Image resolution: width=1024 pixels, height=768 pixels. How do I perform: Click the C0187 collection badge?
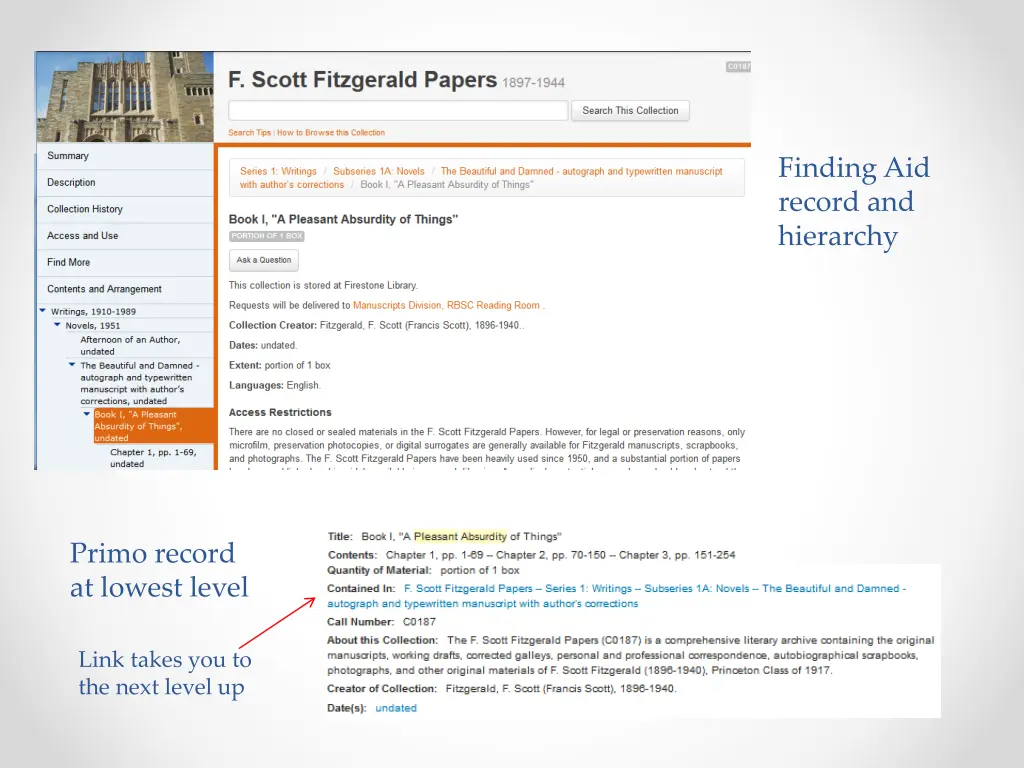[x=739, y=67]
